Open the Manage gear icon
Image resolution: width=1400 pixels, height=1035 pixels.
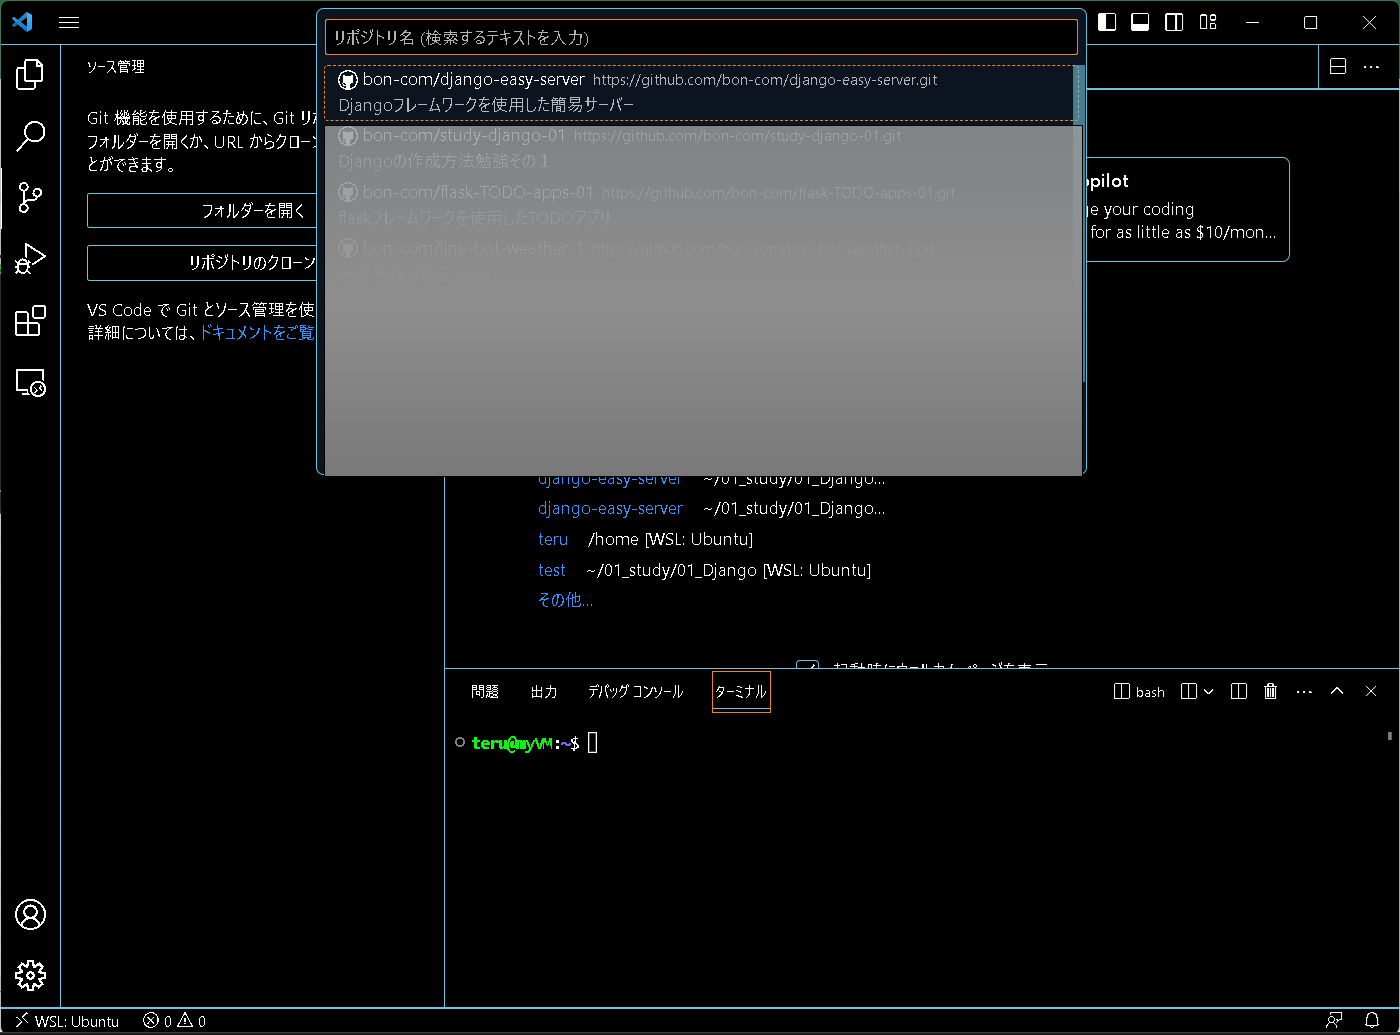[30, 975]
